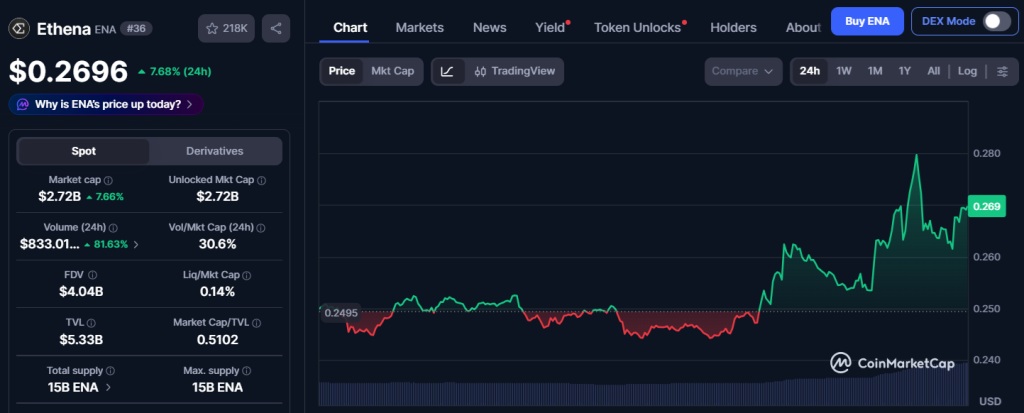The height and width of the screenshot is (413, 1024).
Task: Click the Market cap info icon
Action: point(108,180)
